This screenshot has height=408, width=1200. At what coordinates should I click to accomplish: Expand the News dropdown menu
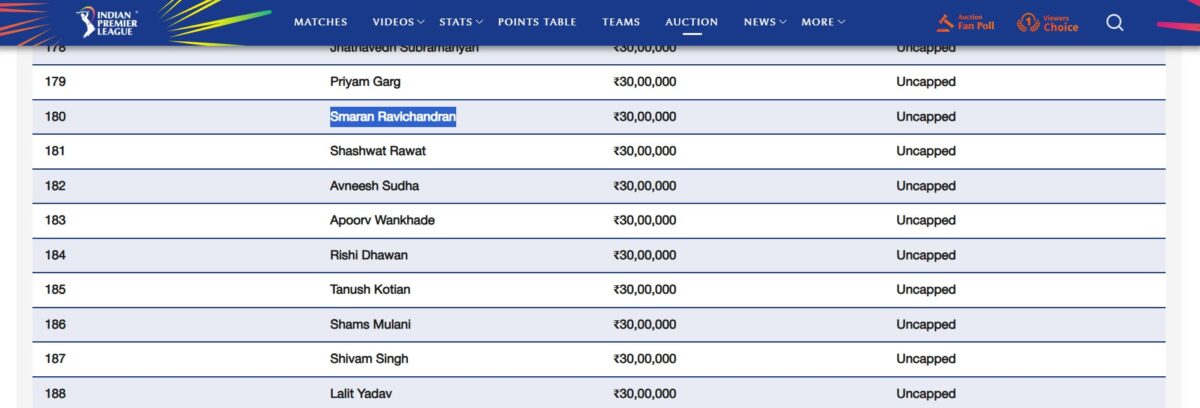pos(765,22)
